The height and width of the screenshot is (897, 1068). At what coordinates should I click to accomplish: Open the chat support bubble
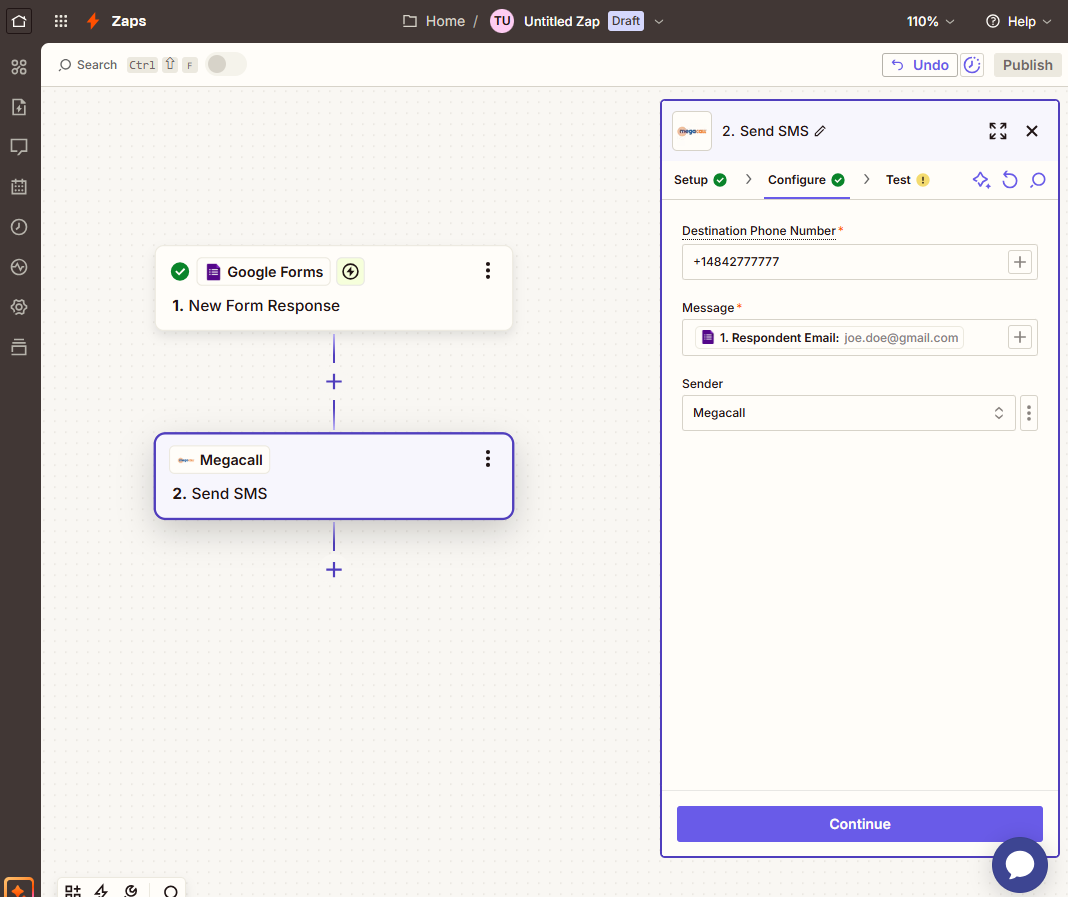pyautogui.click(x=1019, y=864)
